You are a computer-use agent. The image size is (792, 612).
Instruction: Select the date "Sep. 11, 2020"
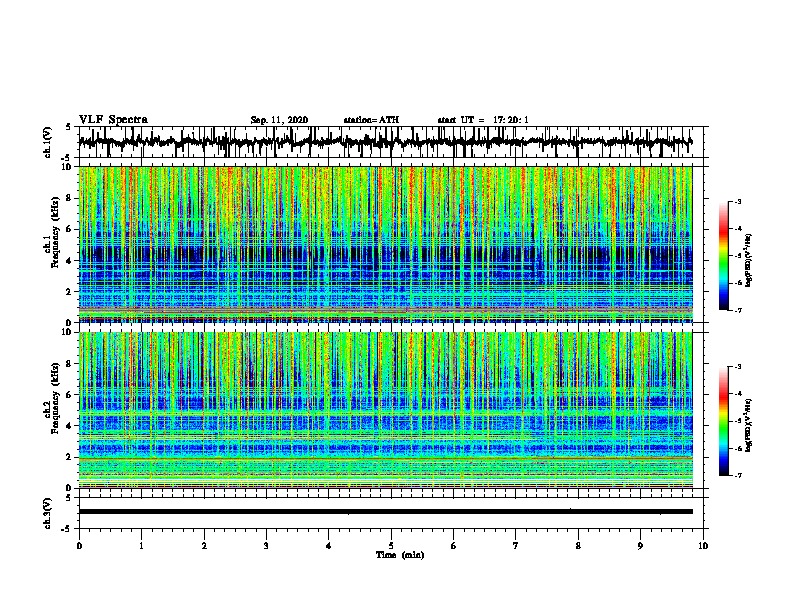click(x=279, y=120)
